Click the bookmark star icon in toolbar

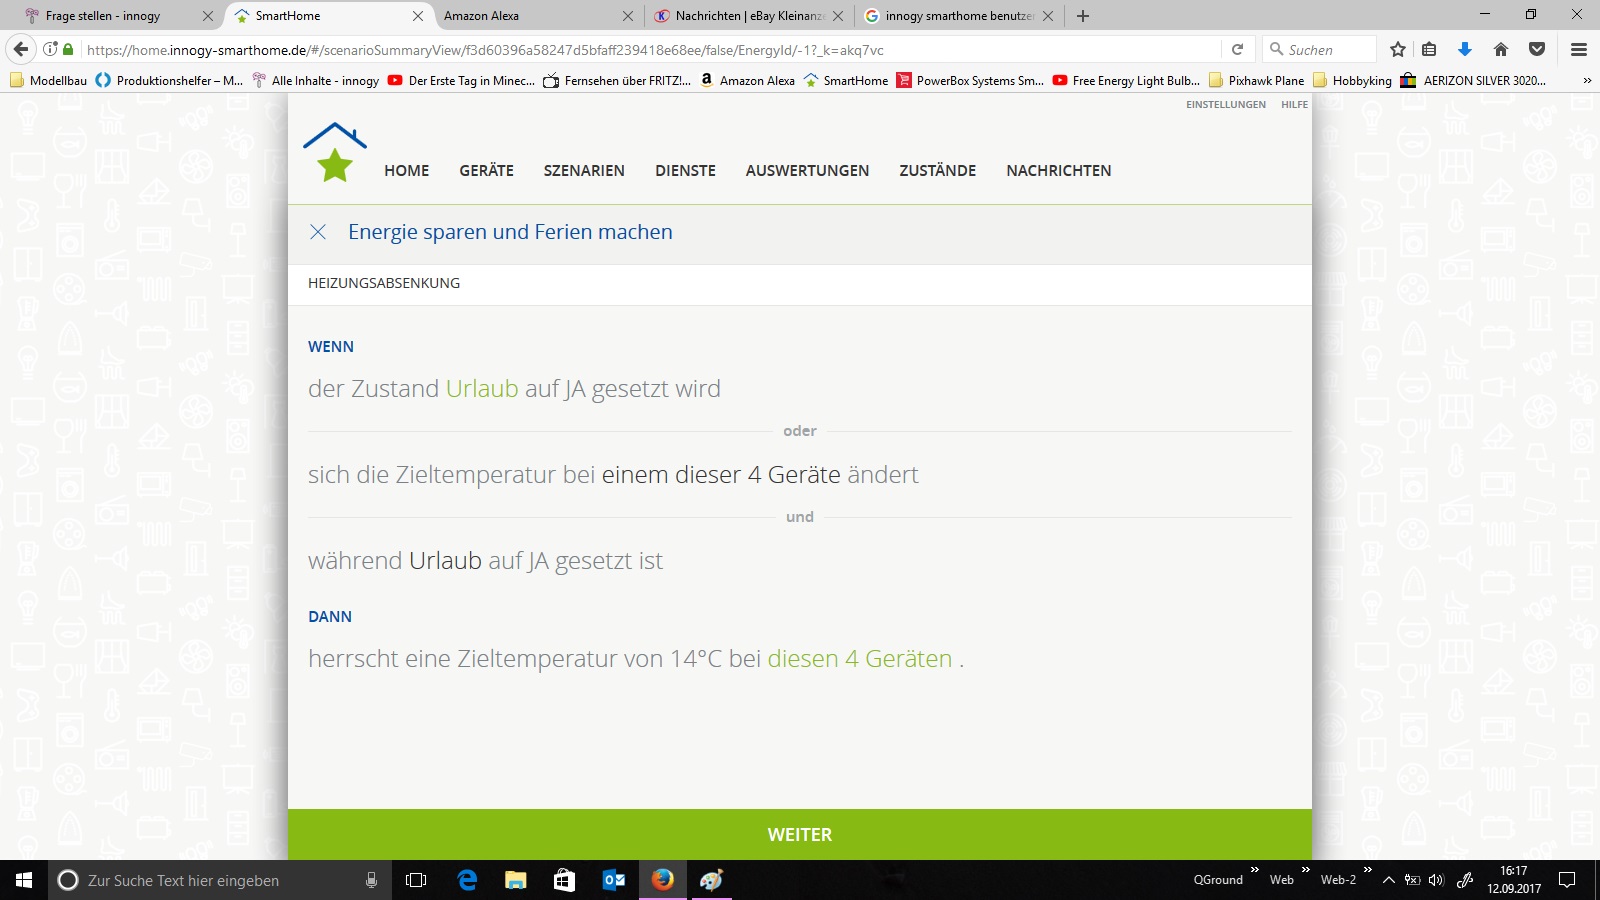click(1398, 49)
